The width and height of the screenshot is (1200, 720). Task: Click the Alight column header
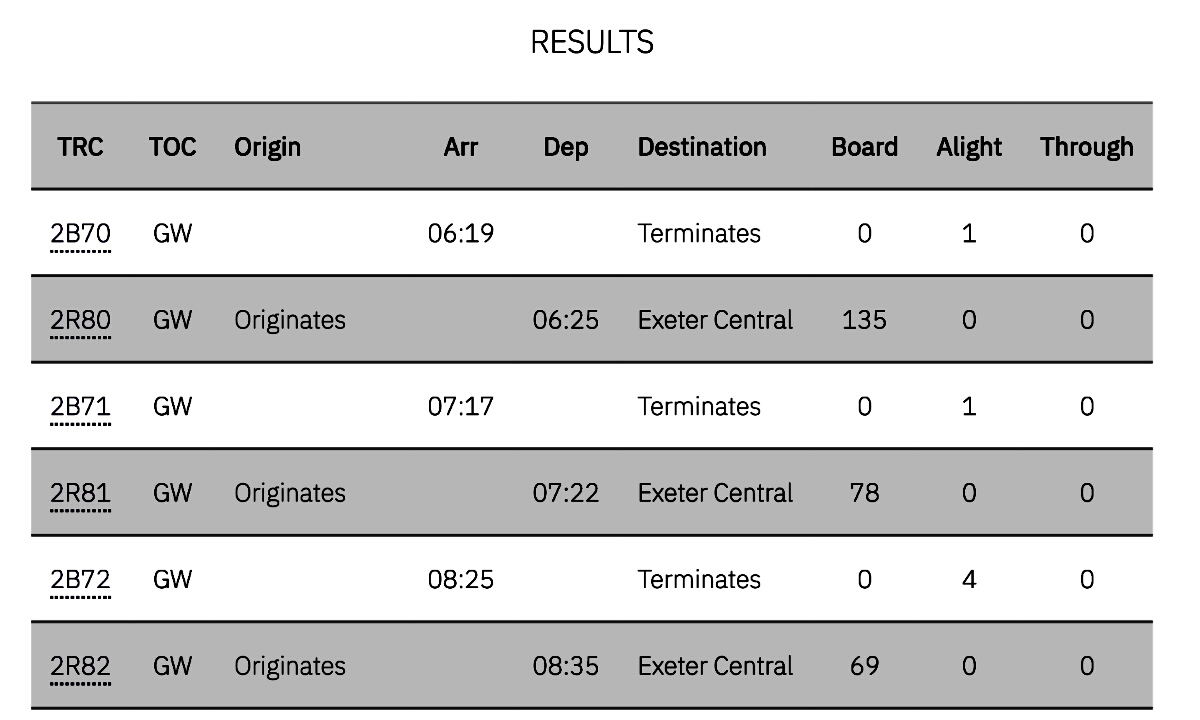(x=969, y=147)
